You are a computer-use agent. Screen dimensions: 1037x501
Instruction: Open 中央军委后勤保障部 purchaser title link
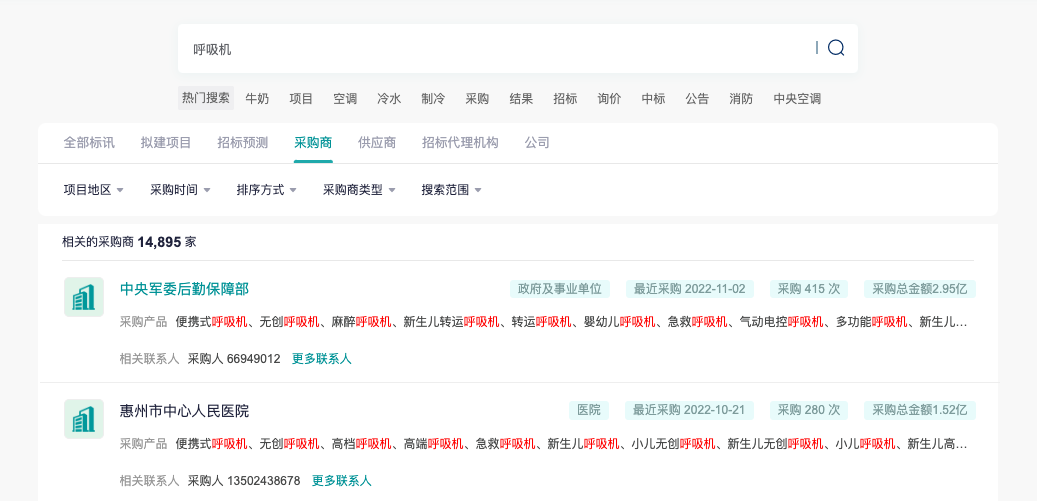[185, 289]
